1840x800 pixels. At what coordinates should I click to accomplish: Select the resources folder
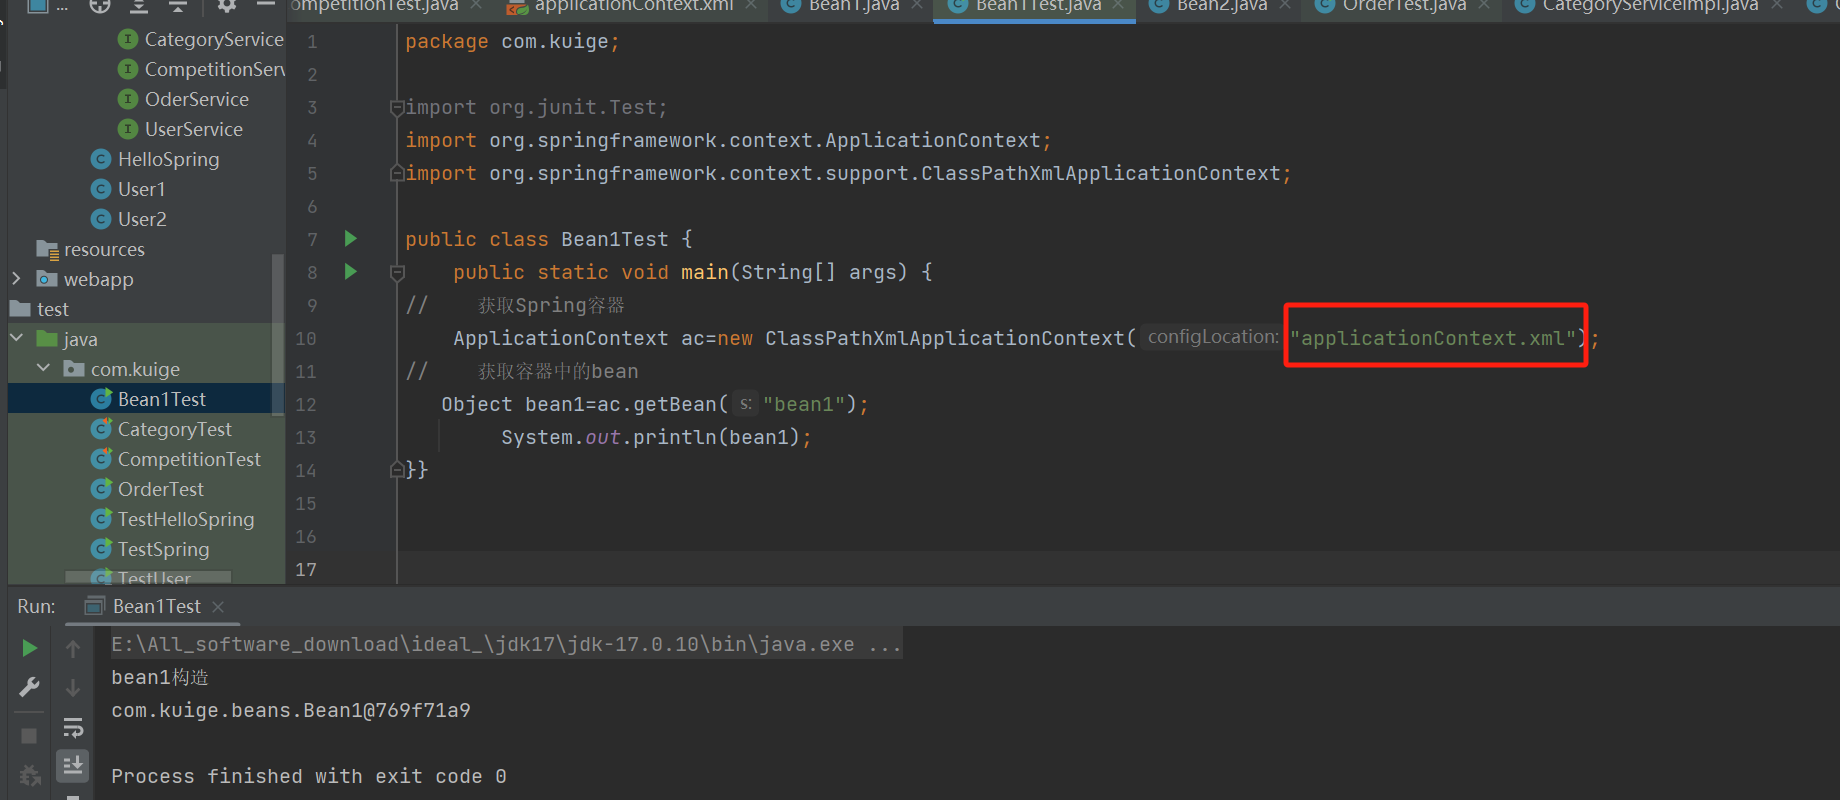click(104, 249)
